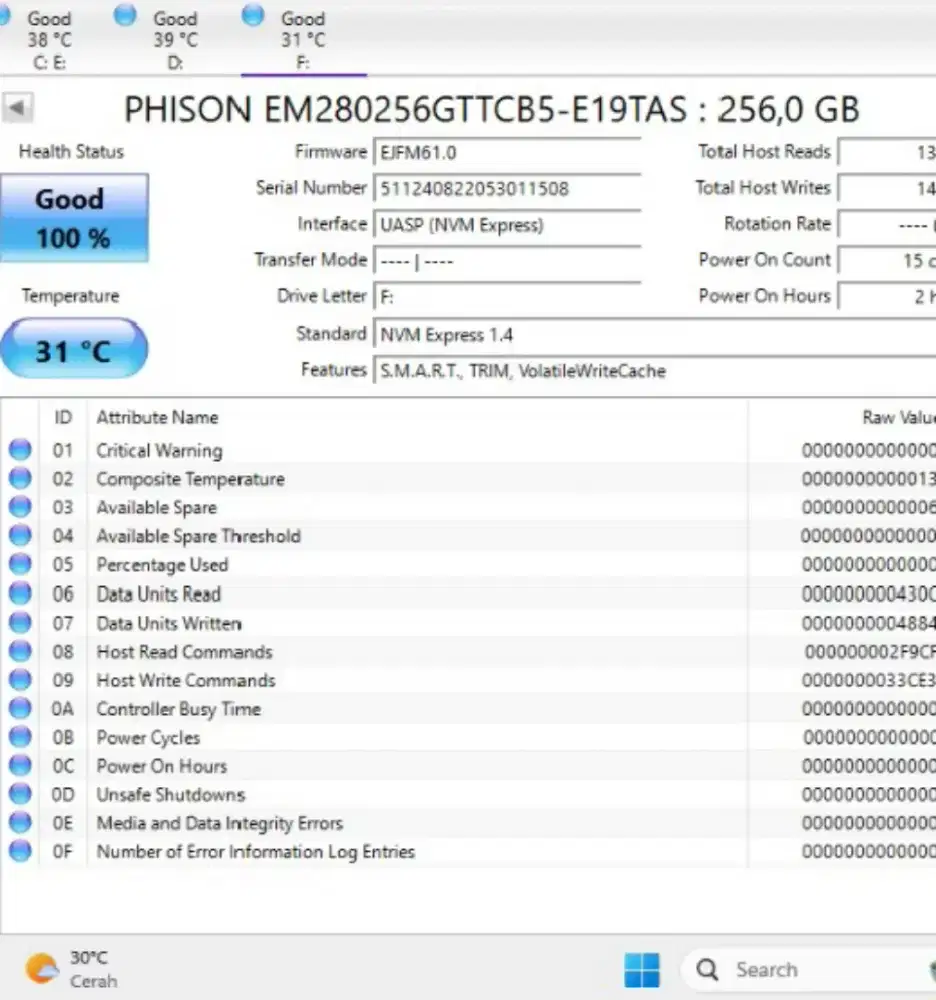936x1000 pixels.
Task: Go to previous disk with left arrow
Action: tap(17, 108)
